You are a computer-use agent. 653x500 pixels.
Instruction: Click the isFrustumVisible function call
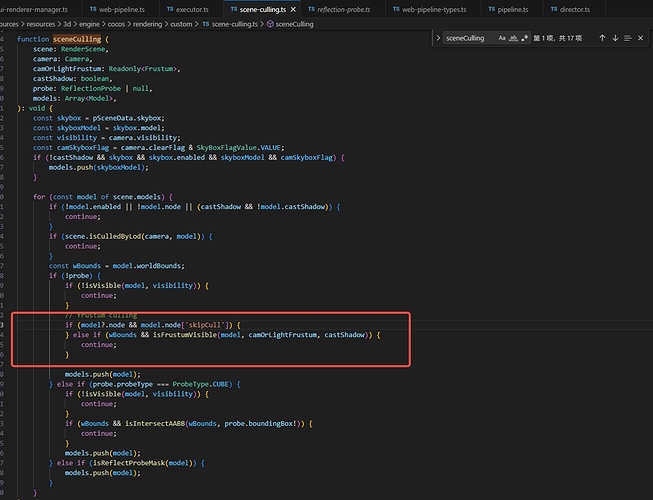point(185,335)
